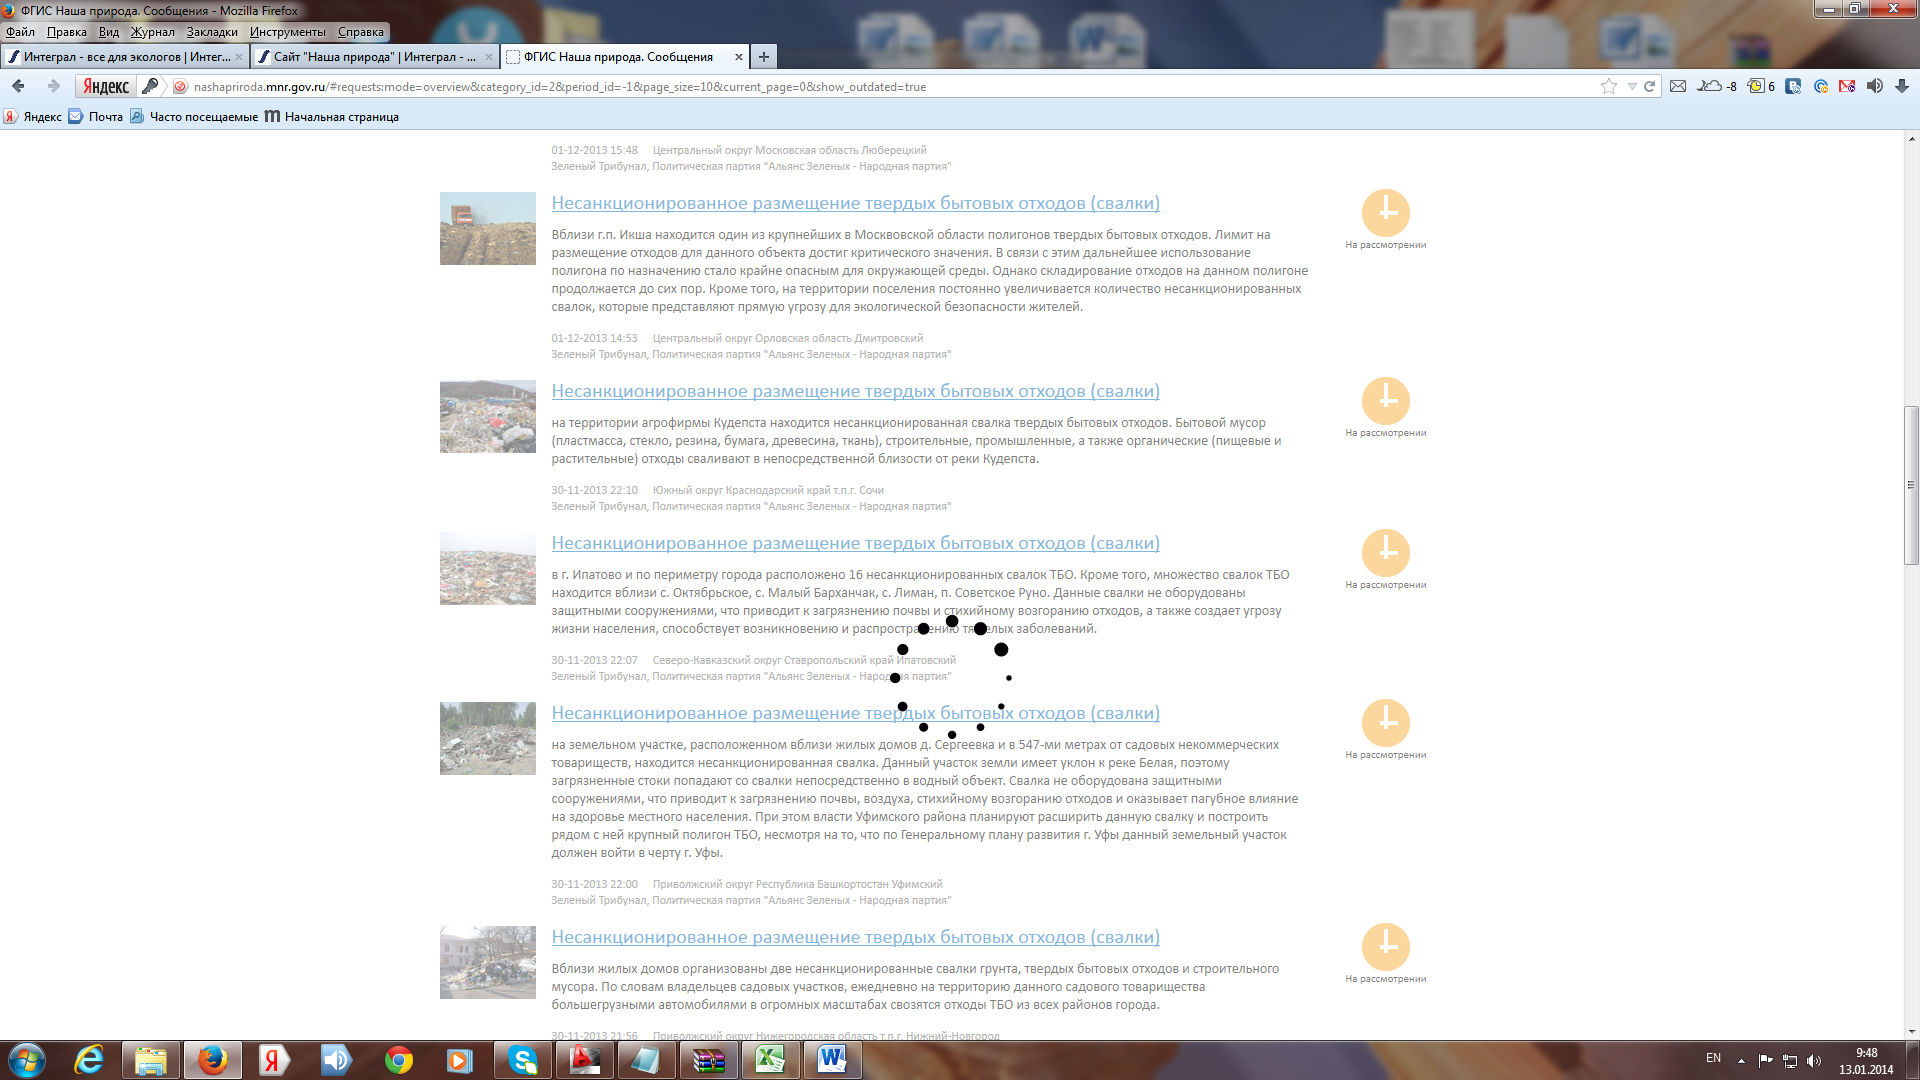The image size is (1920, 1080).
Task: Click the first orange plus status icon
Action: (x=1385, y=212)
